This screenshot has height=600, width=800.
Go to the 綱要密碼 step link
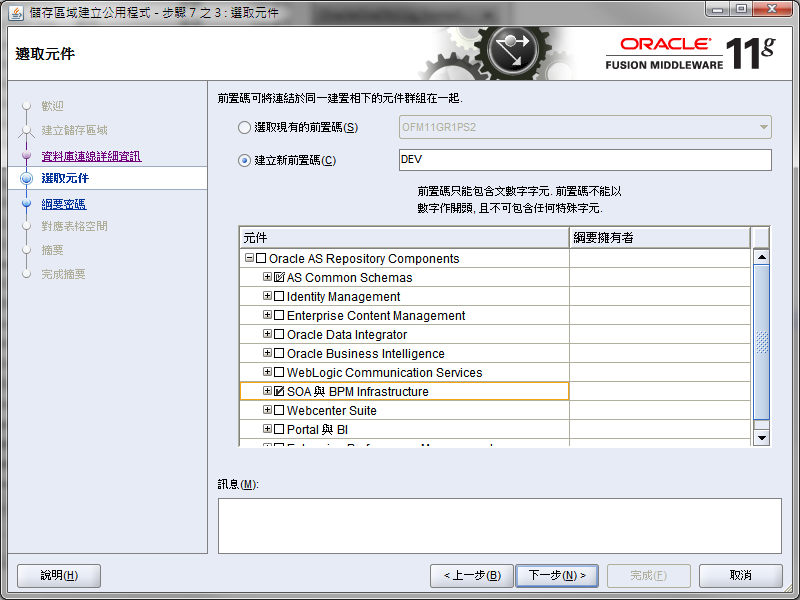pos(64,204)
